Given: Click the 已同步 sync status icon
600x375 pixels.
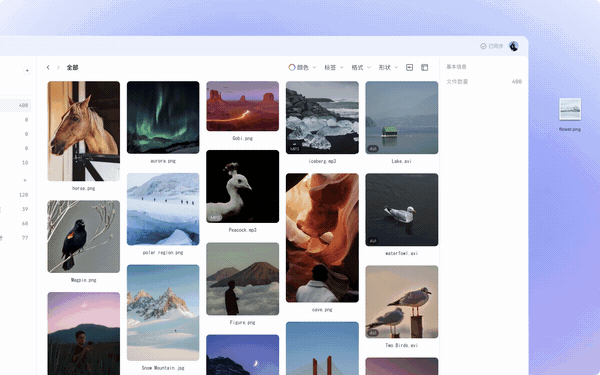Looking at the screenshot, I should pos(483,46).
